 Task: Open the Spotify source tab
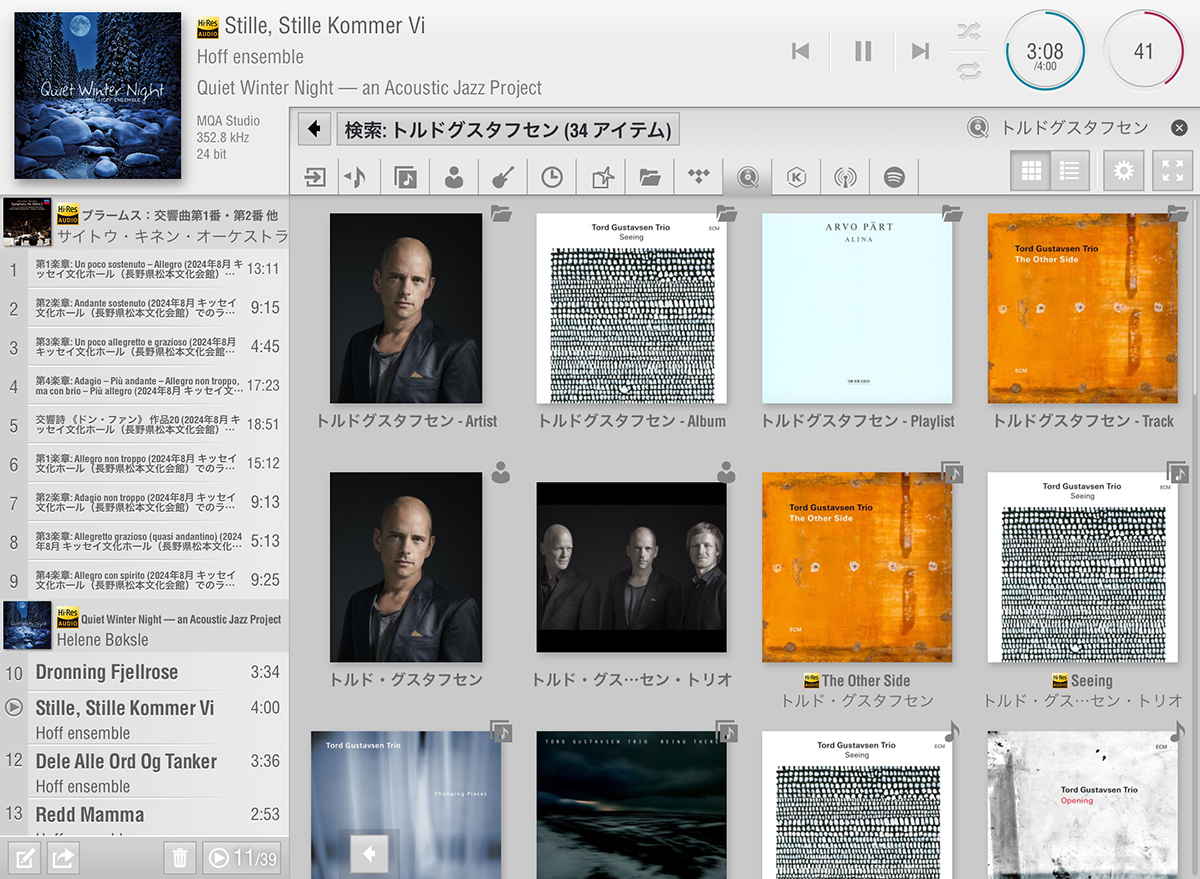click(894, 177)
